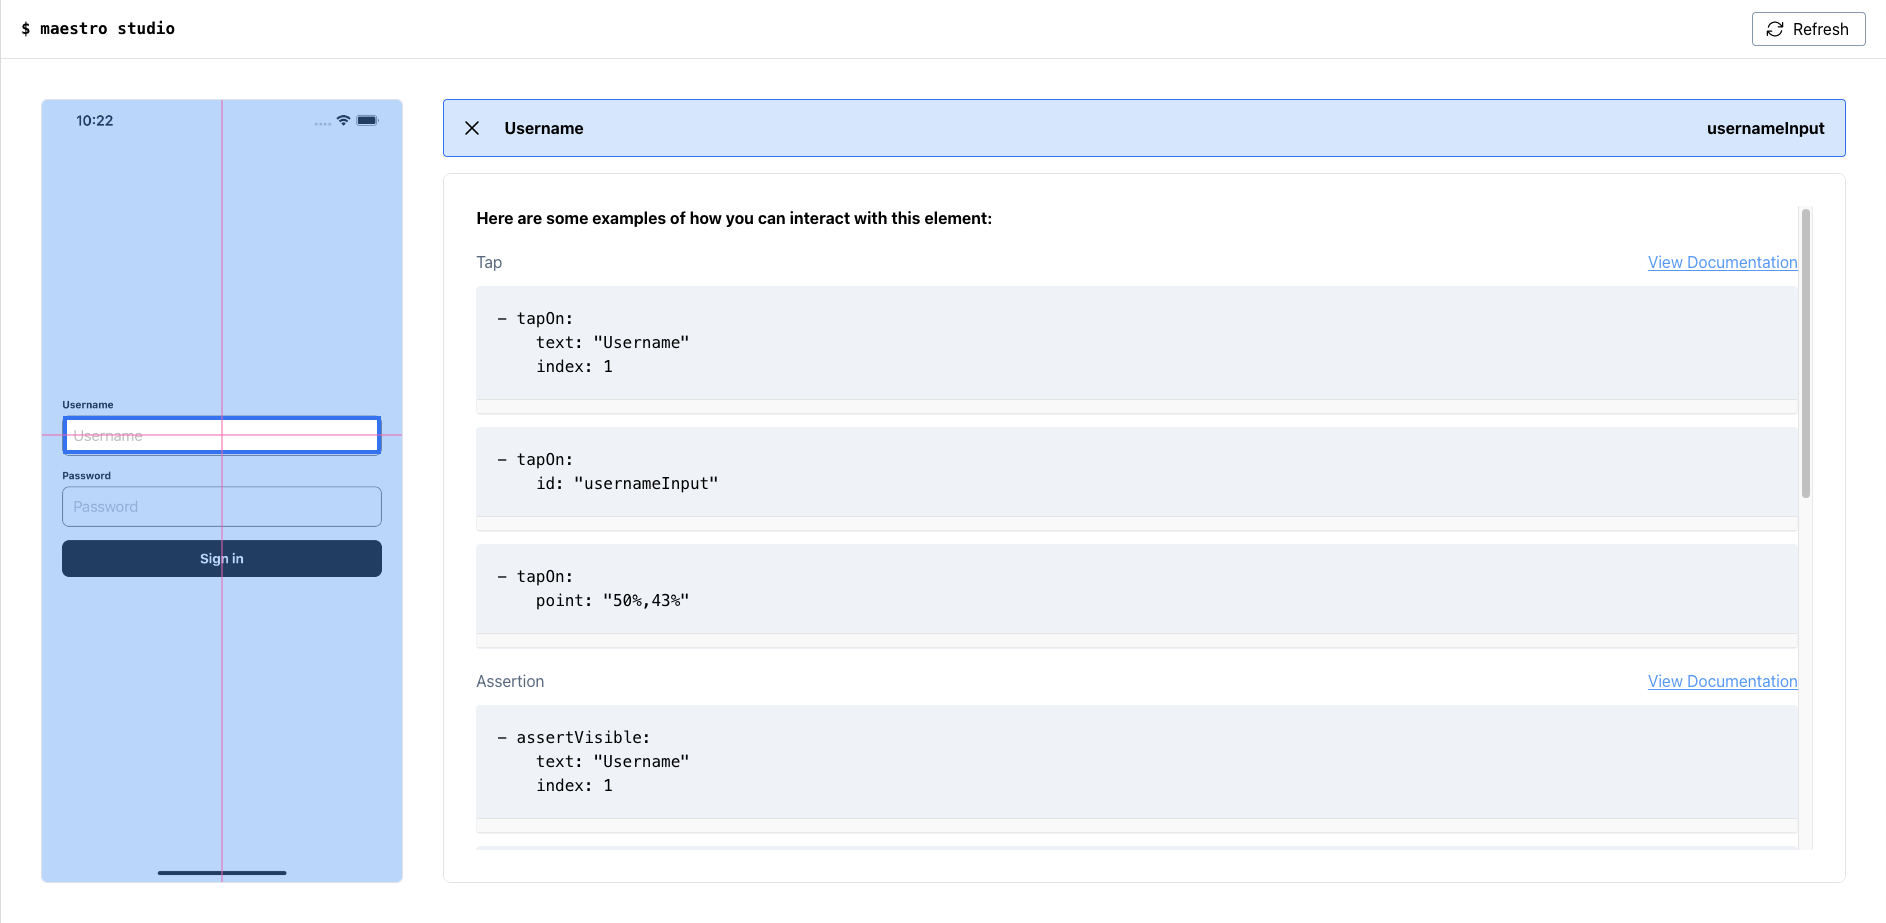Click the battery icon in device status bar
This screenshot has width=1886, height=923.
pos(367,120)
